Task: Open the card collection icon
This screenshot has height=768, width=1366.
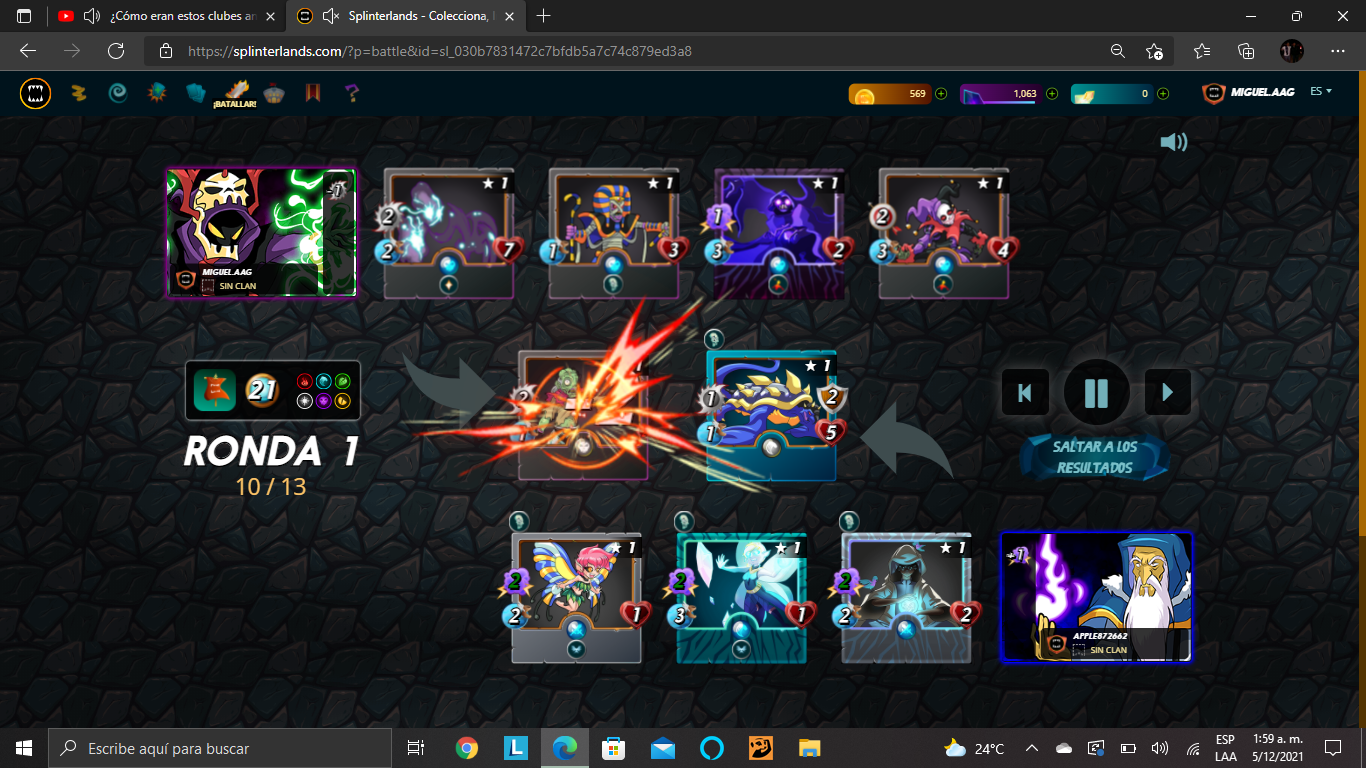Action: pyautogui.click(x=196, y=93)
